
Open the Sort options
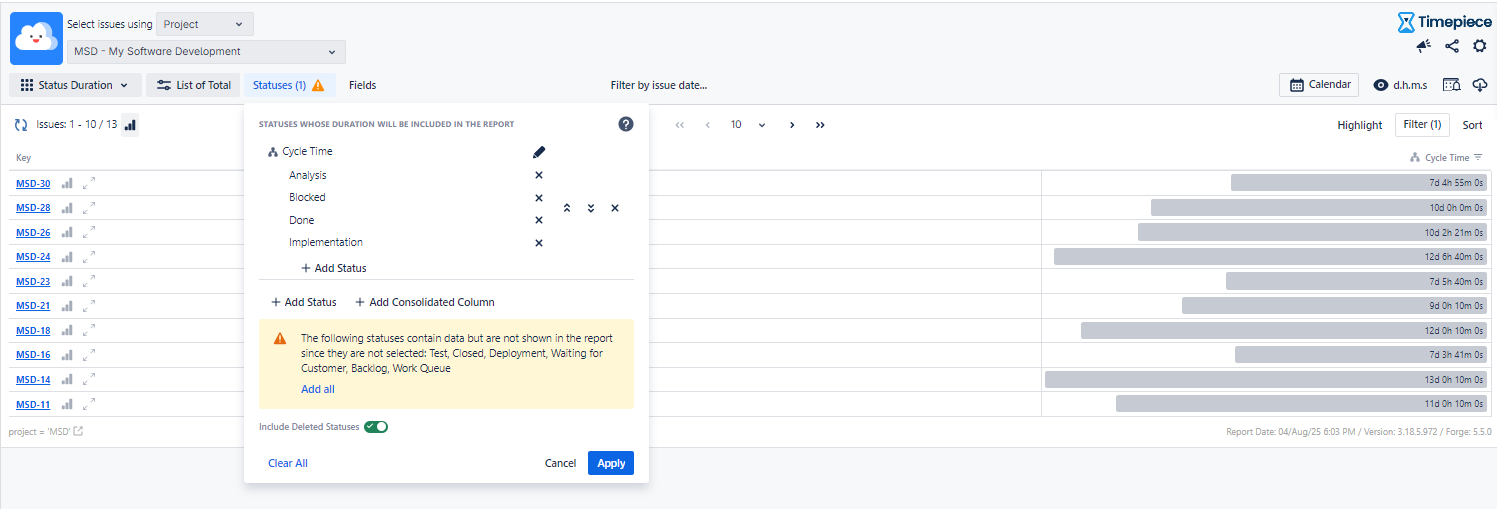(1472, 125)
